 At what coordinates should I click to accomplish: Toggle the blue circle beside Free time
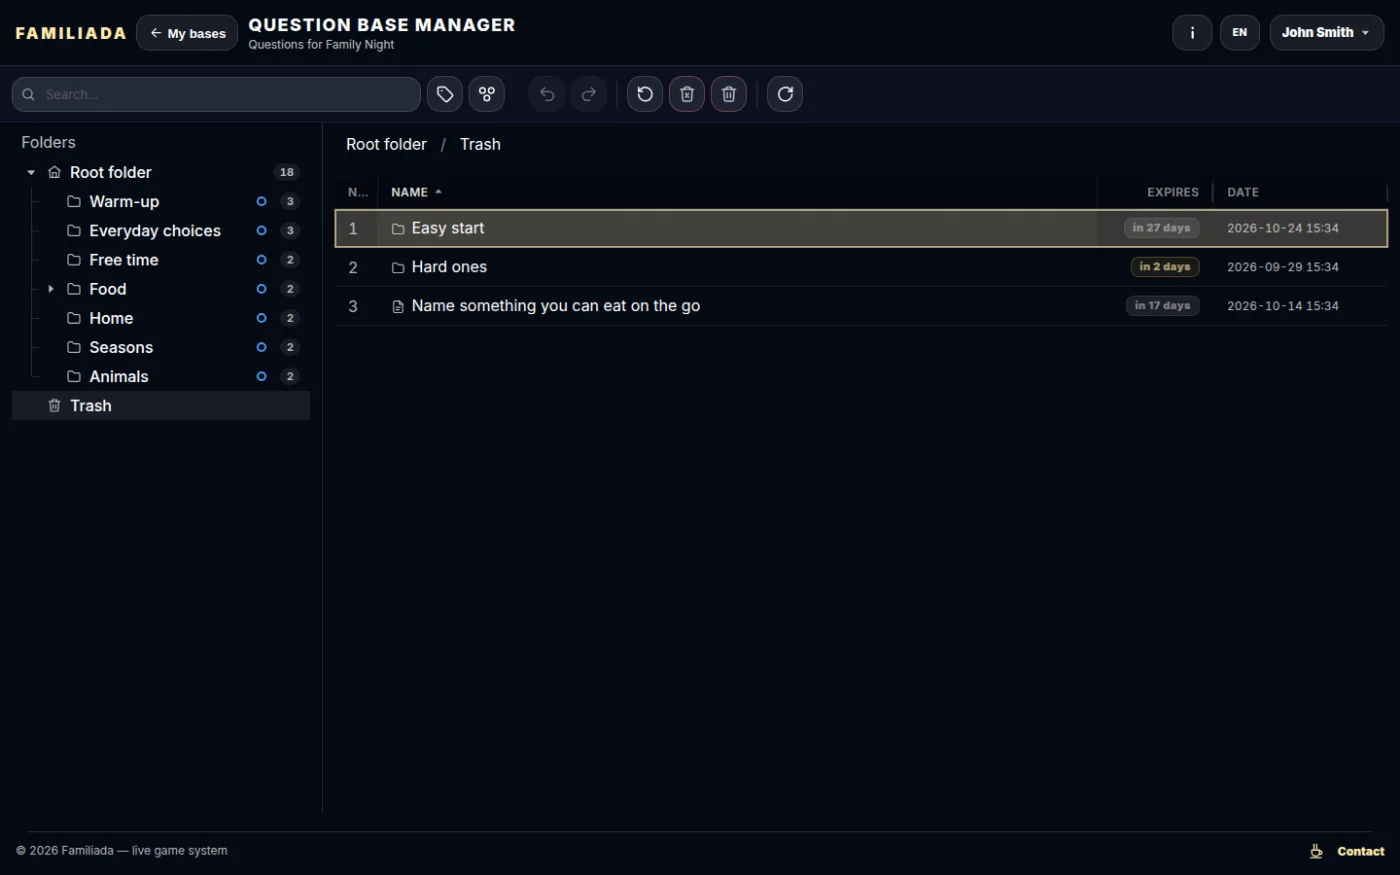coord(261,259)
